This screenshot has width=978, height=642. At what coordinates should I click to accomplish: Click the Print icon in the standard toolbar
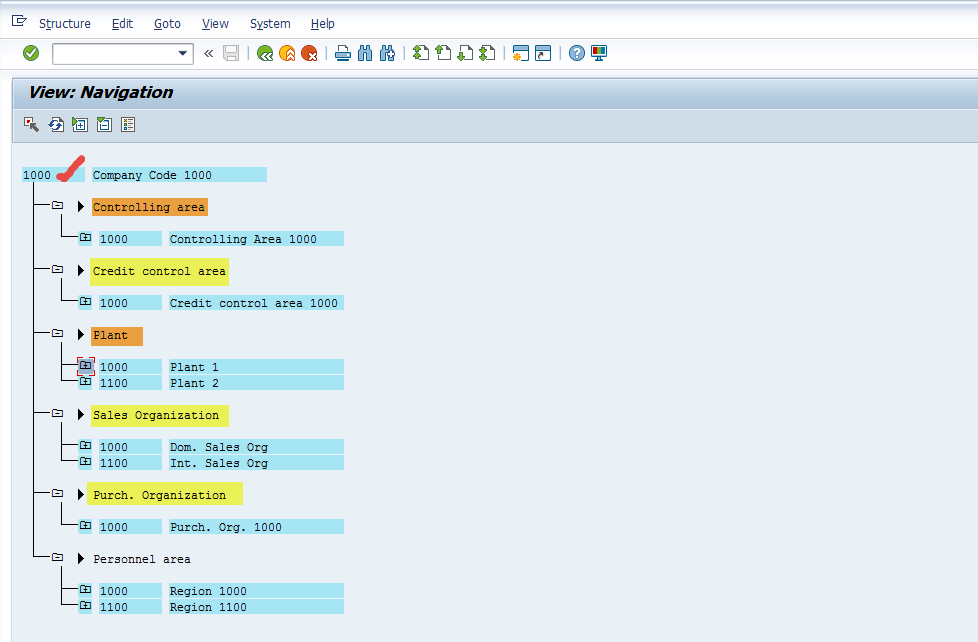(342, 53)
